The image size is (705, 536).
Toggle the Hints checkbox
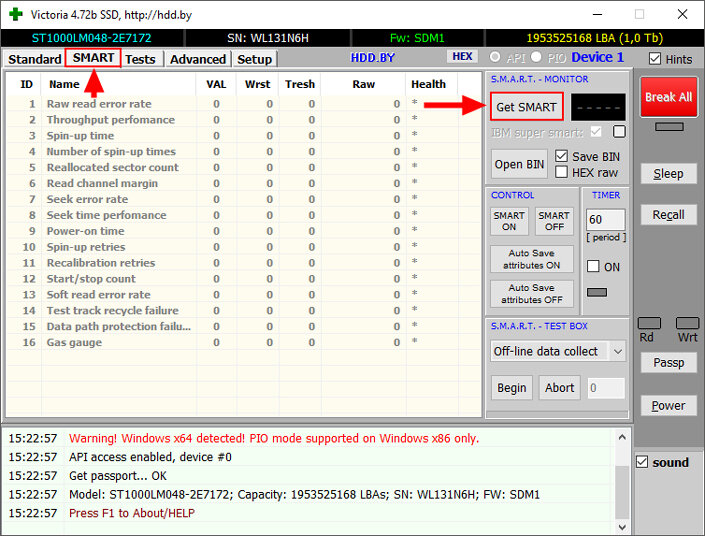[655, 58]
